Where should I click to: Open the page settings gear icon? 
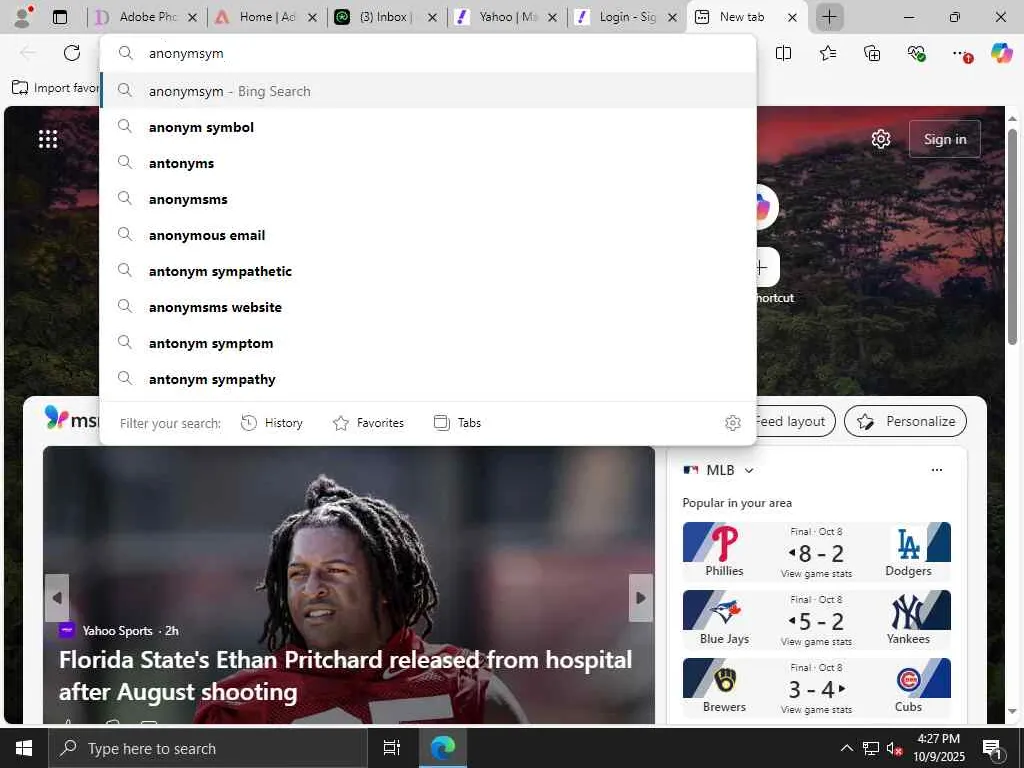point(880,138)
